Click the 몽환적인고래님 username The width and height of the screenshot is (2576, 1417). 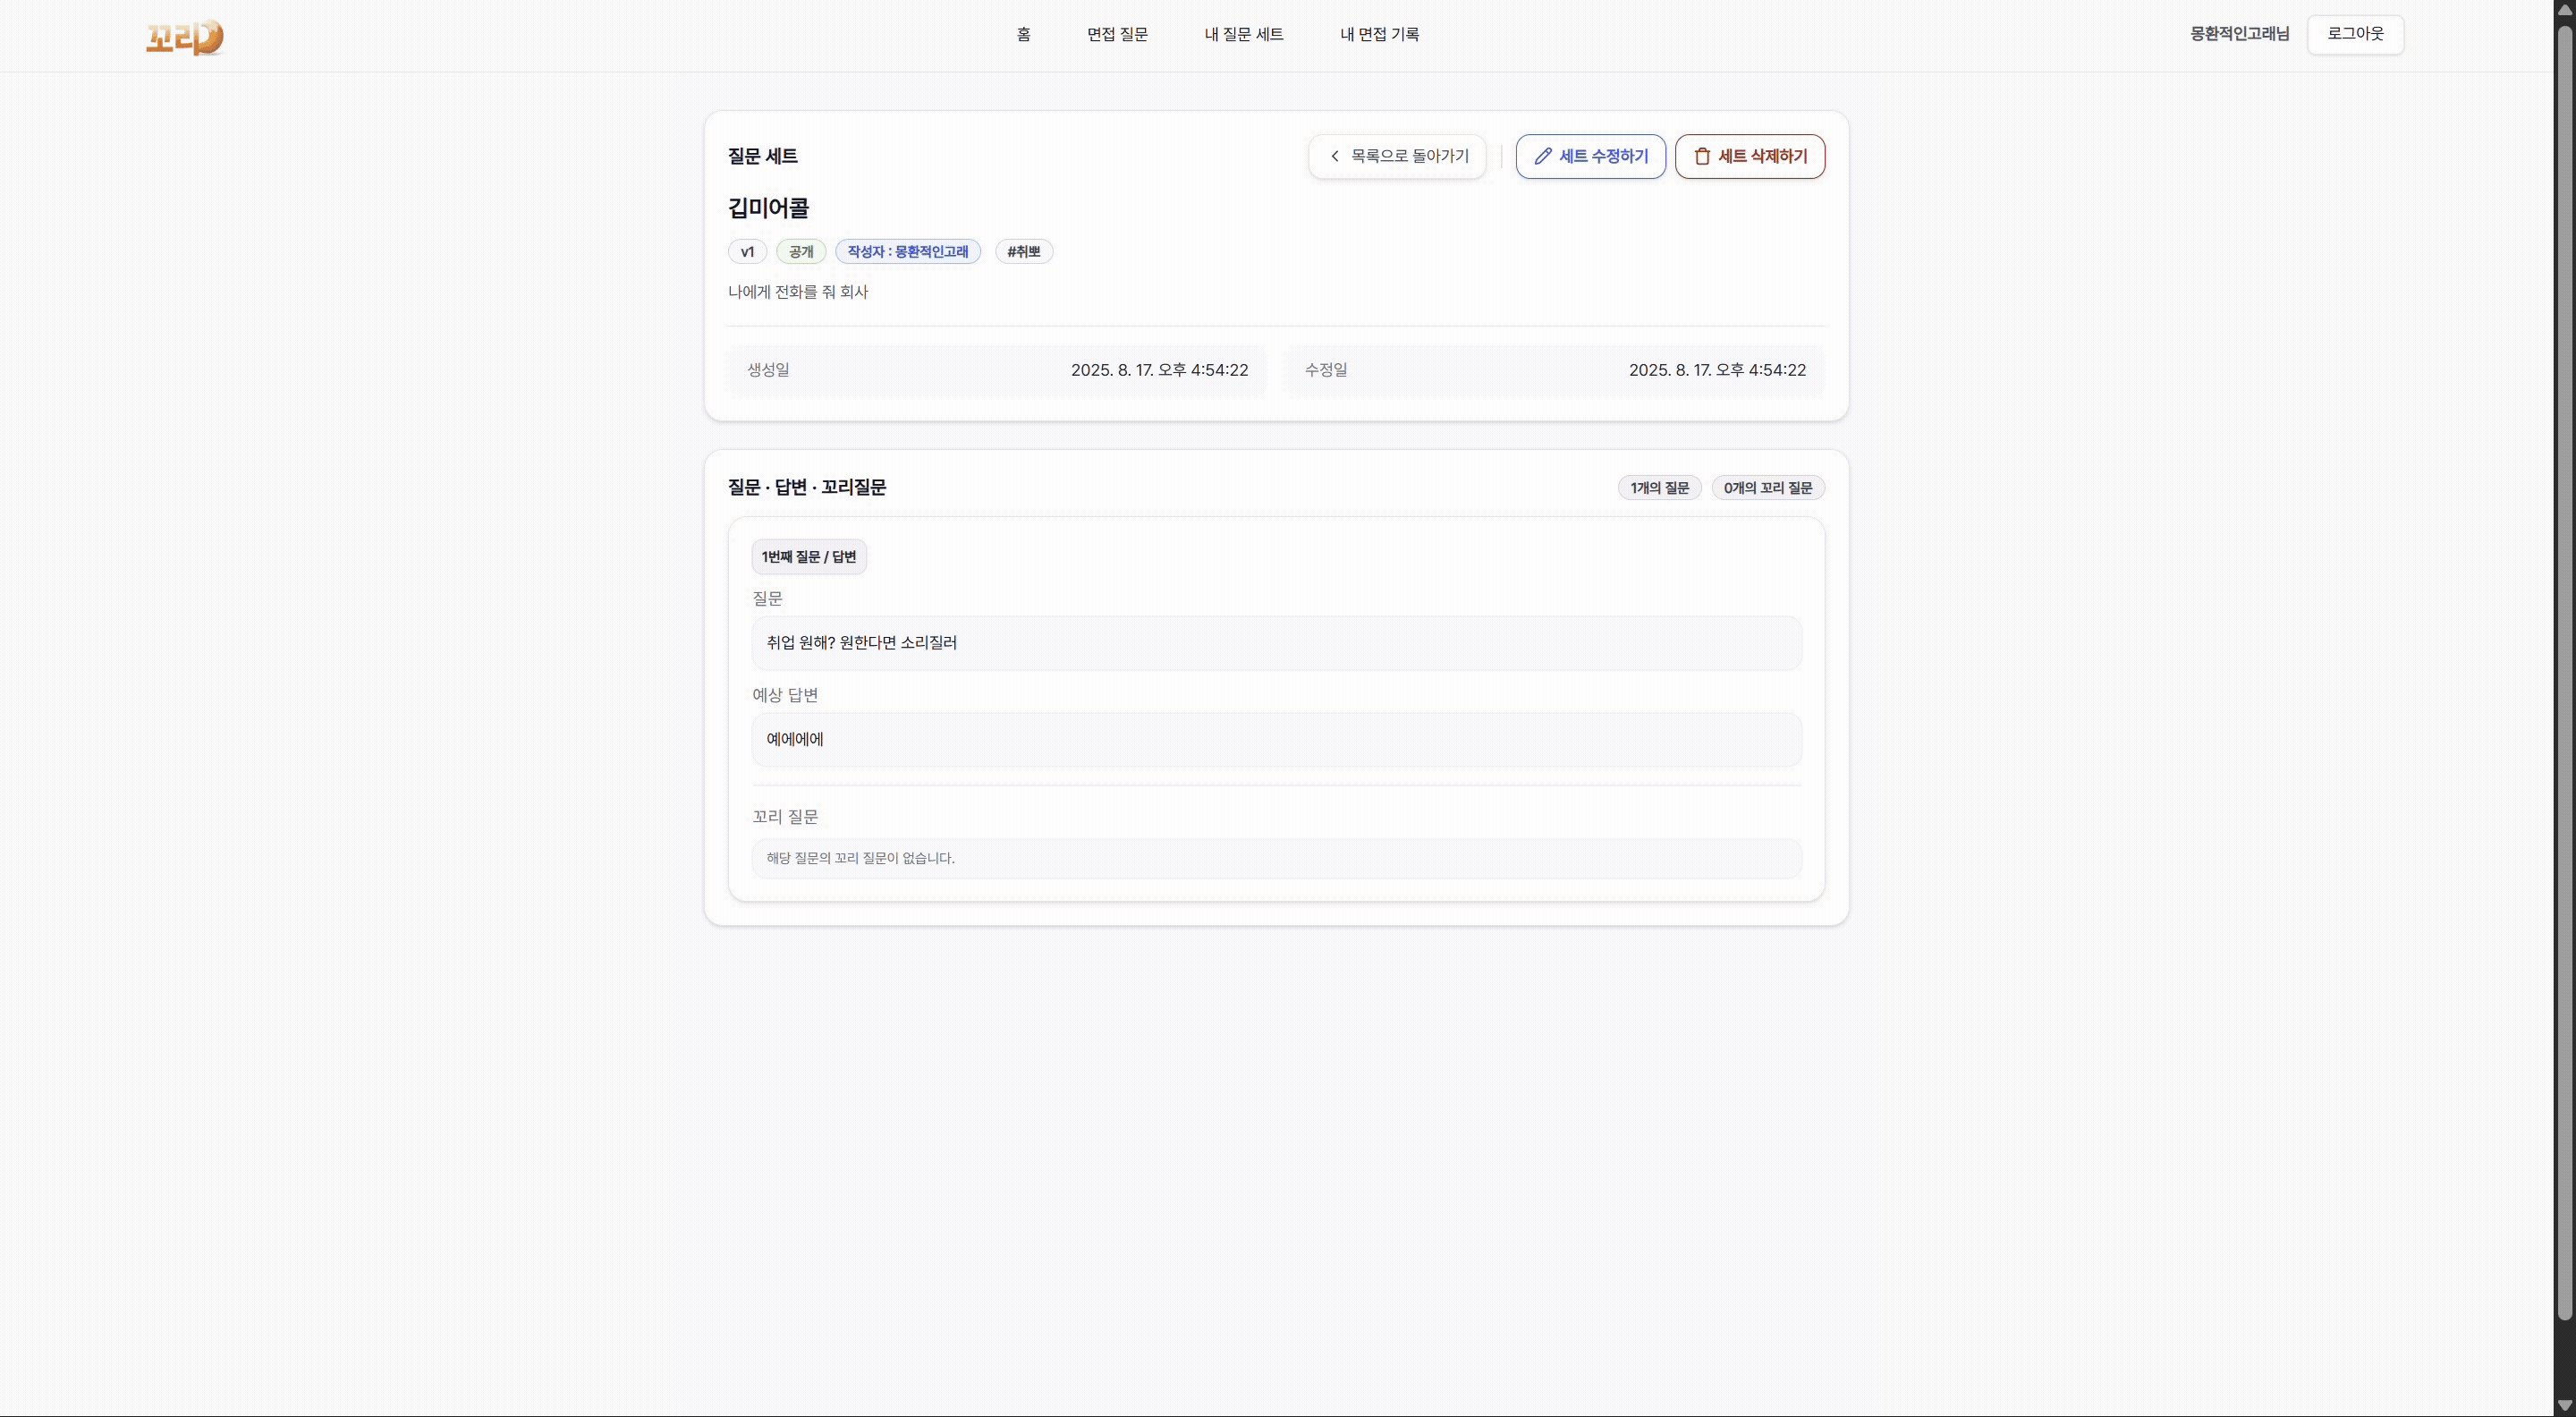(x=2239, y=34)
